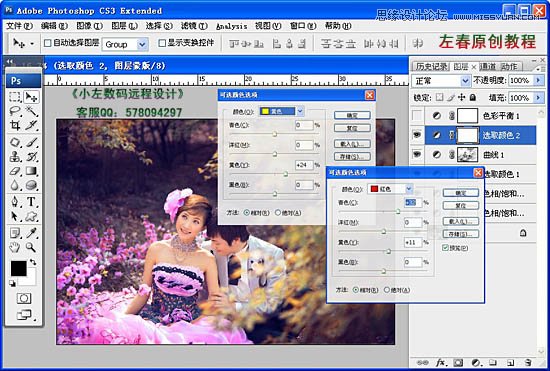The height and width of the screenshot is (371, 550).
Task: Show the 色彩平衡 1 layer
Action: point(417,116)
